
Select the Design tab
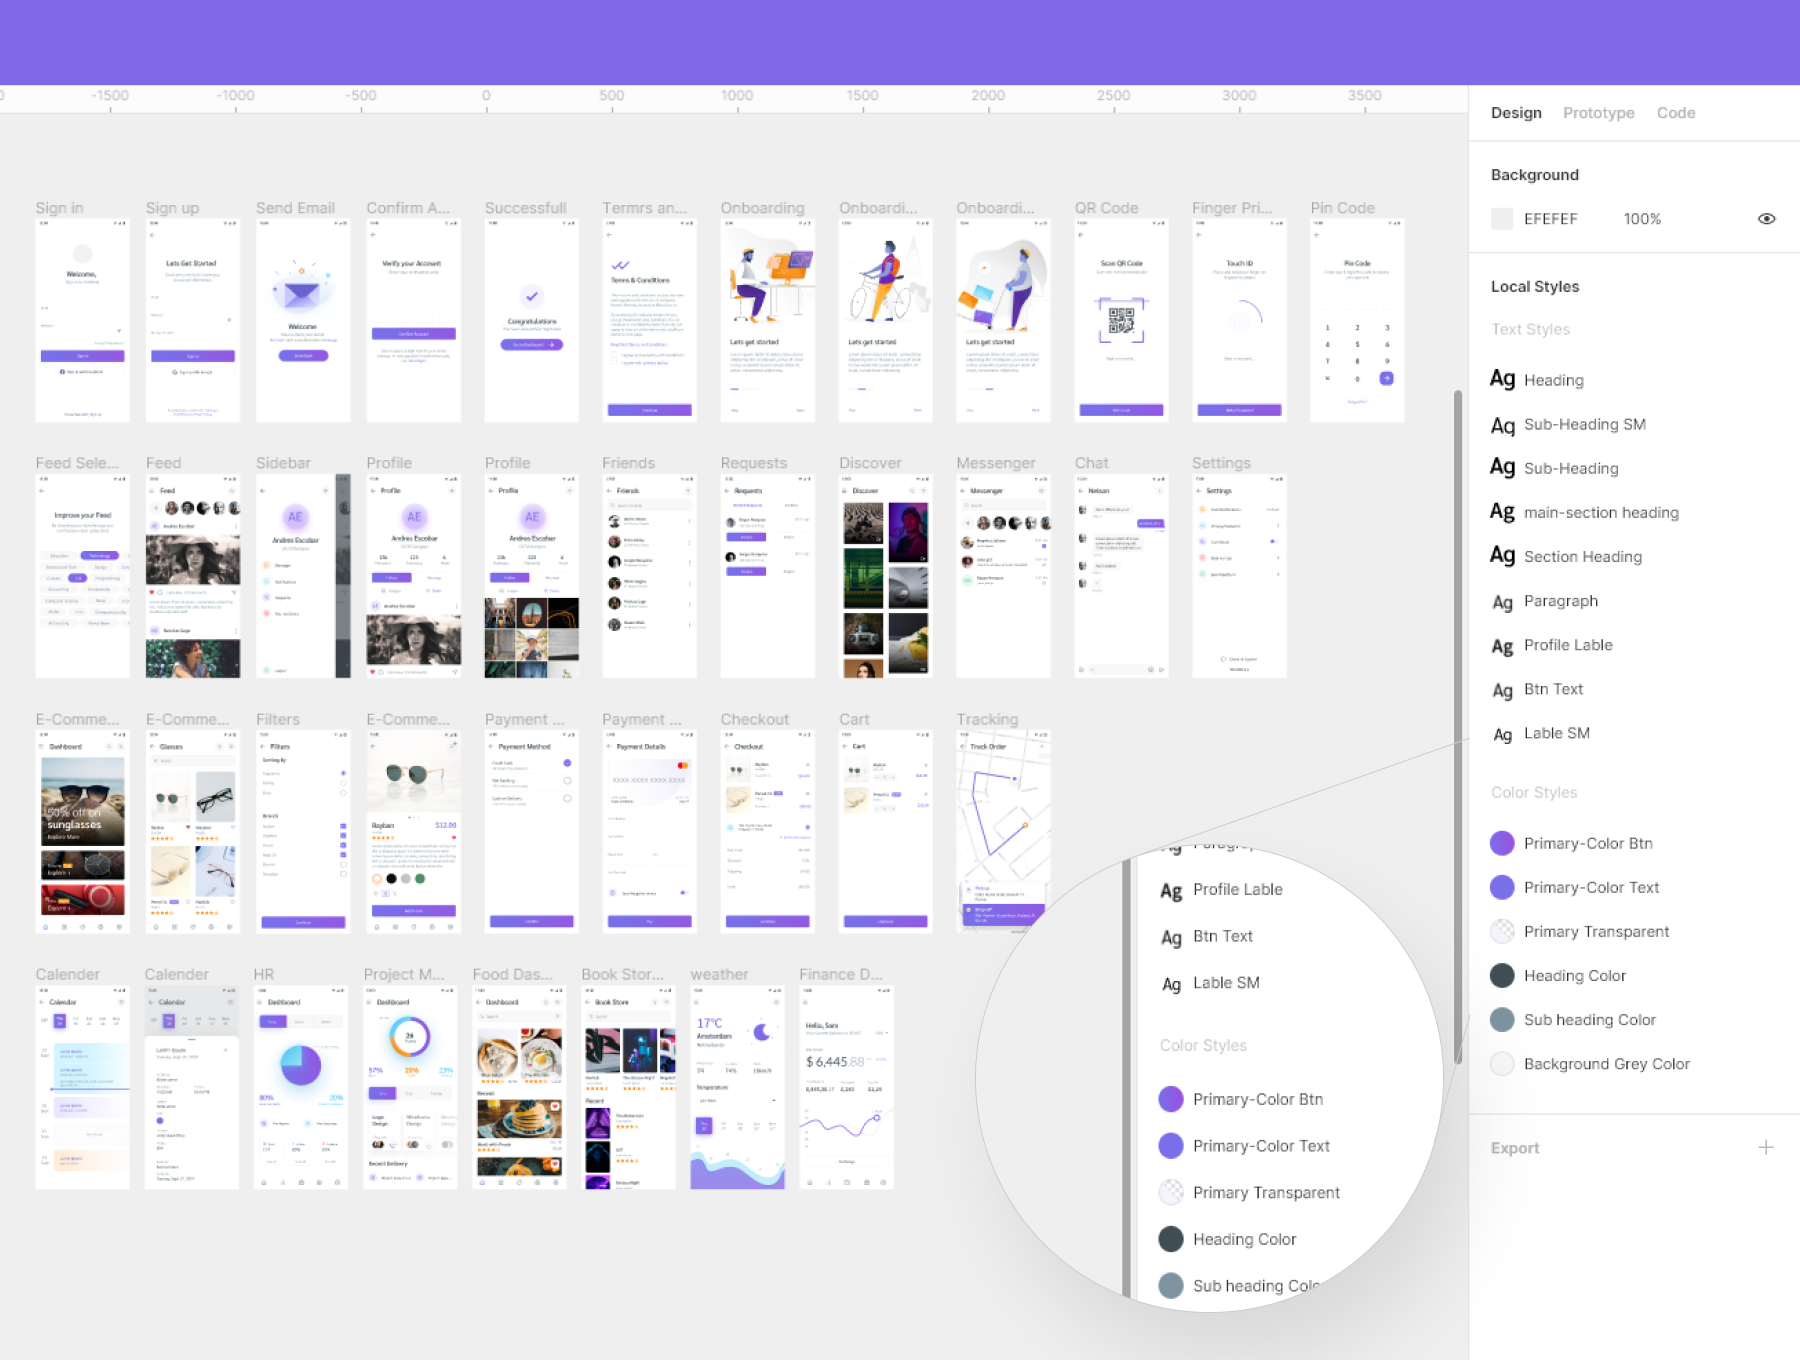pyautogui.click(x=1515, y=113)
